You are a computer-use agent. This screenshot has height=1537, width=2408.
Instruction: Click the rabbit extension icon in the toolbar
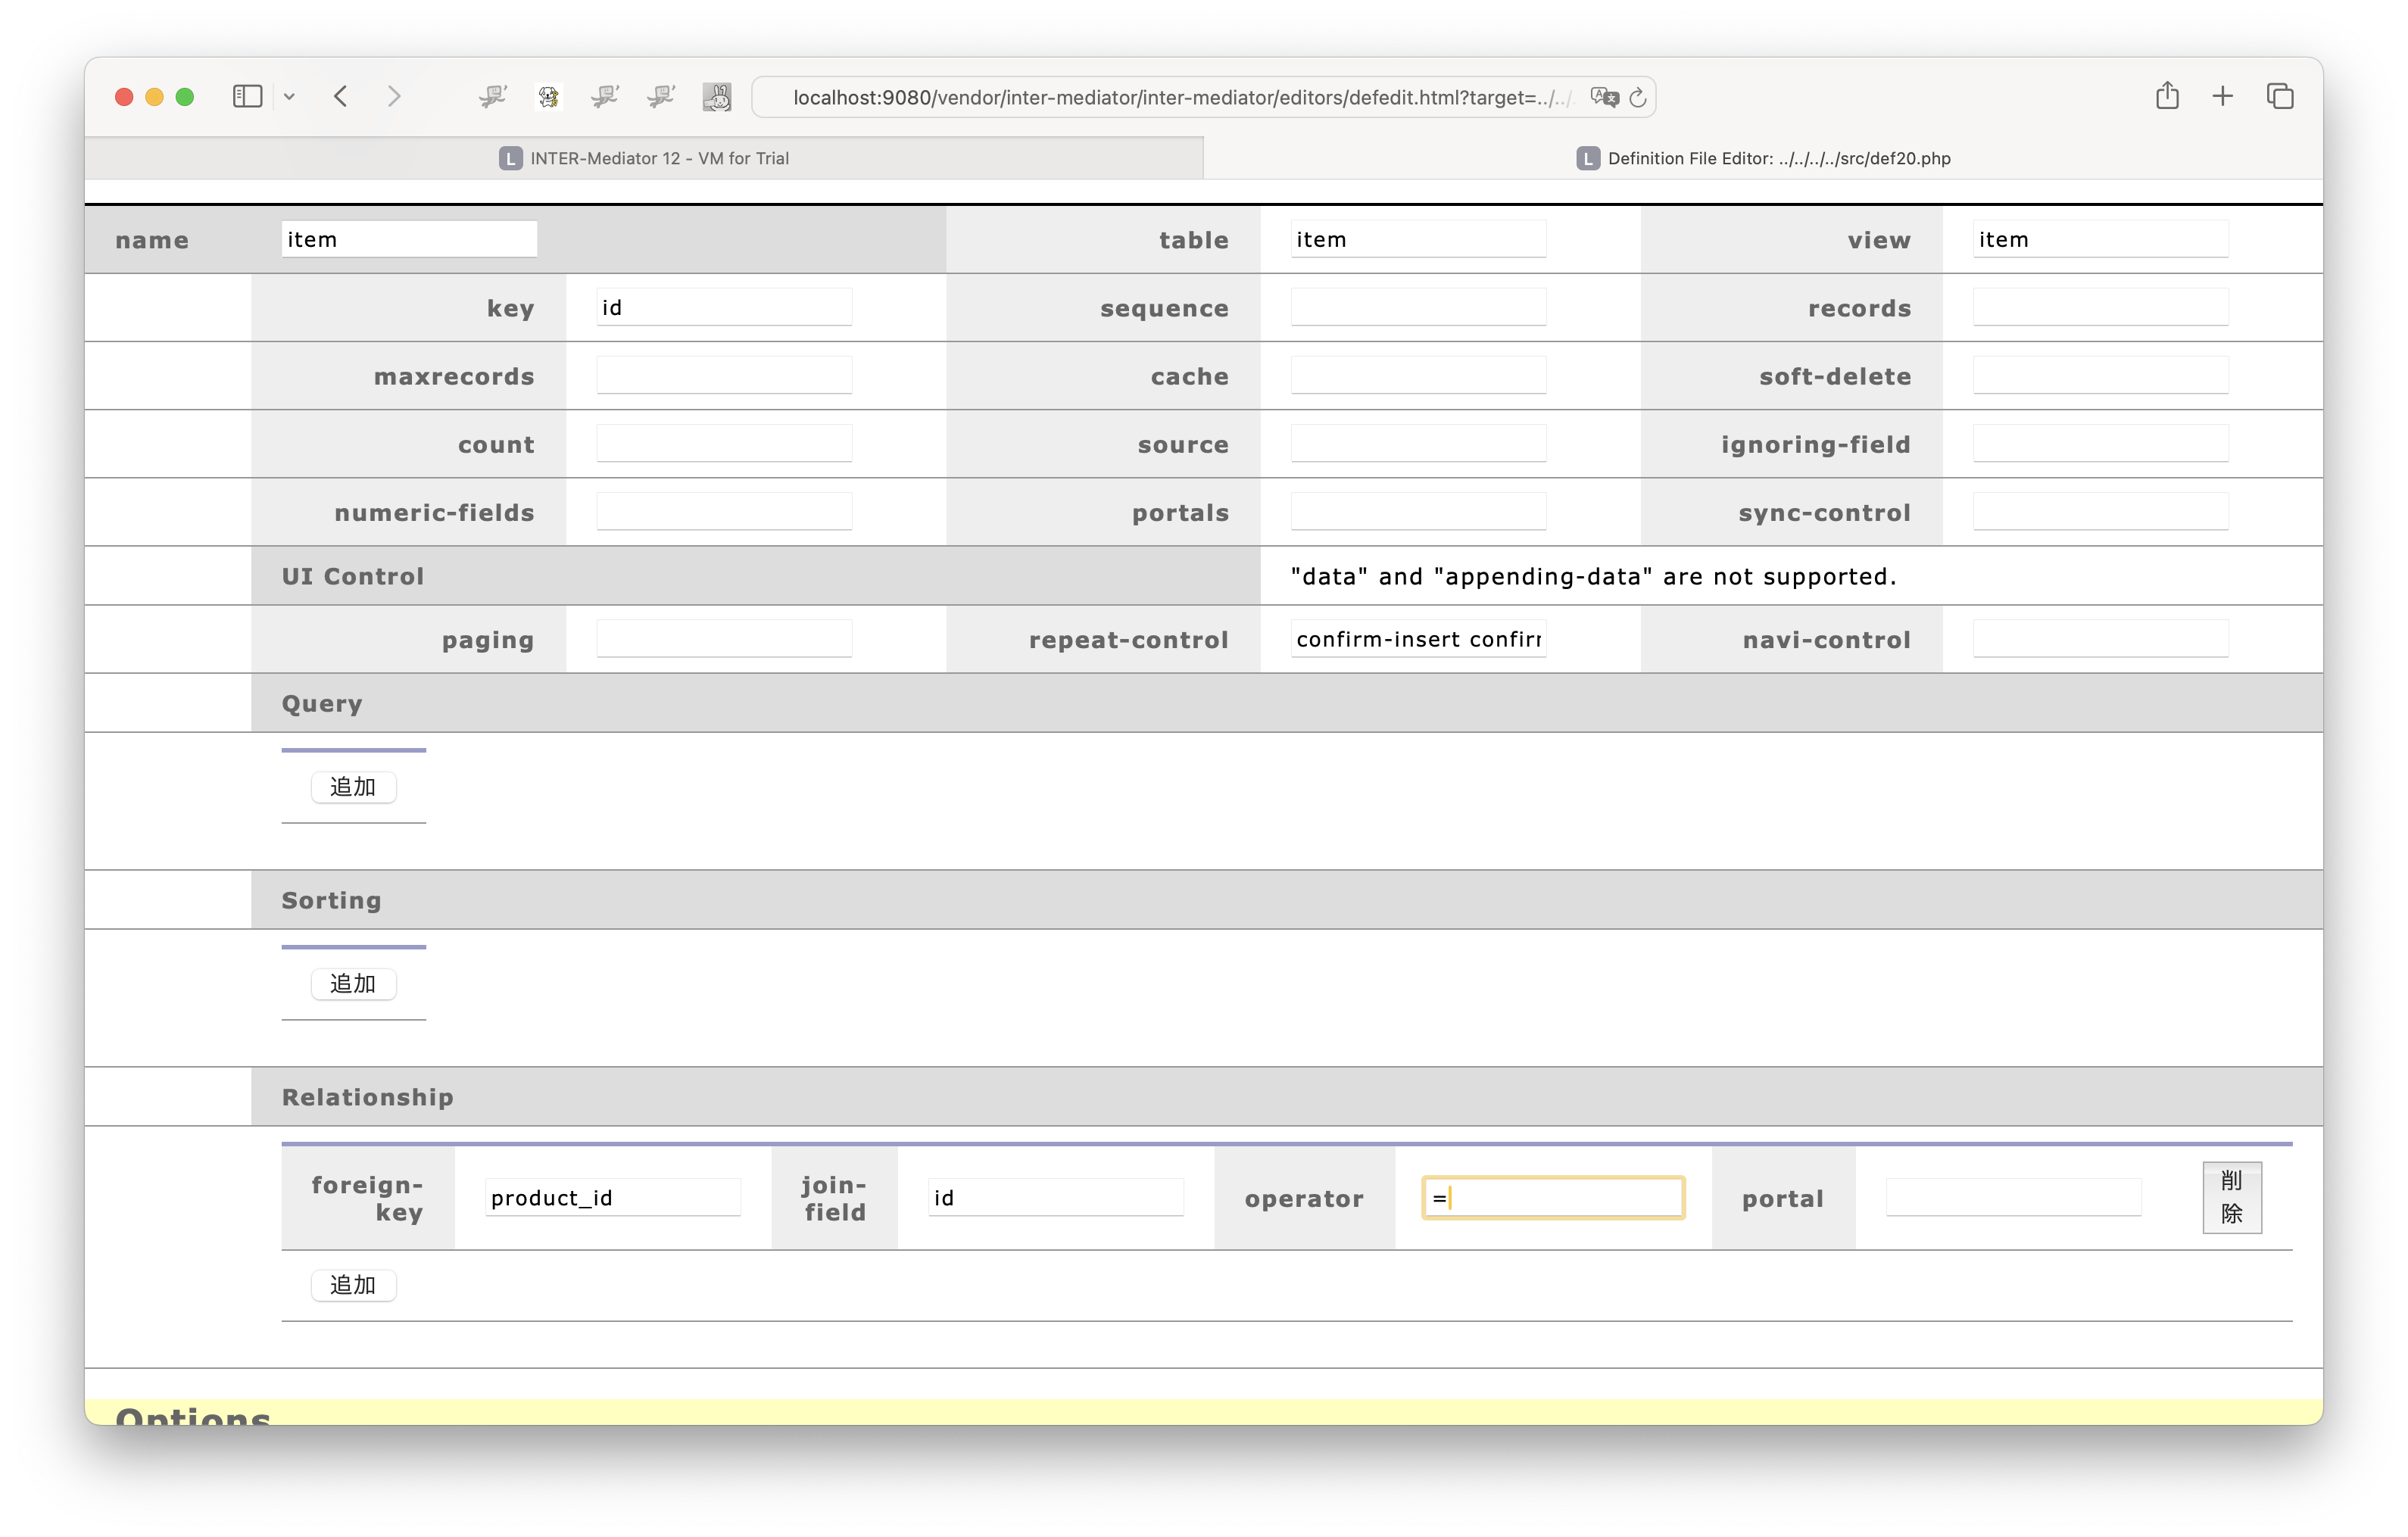point(716,97)
